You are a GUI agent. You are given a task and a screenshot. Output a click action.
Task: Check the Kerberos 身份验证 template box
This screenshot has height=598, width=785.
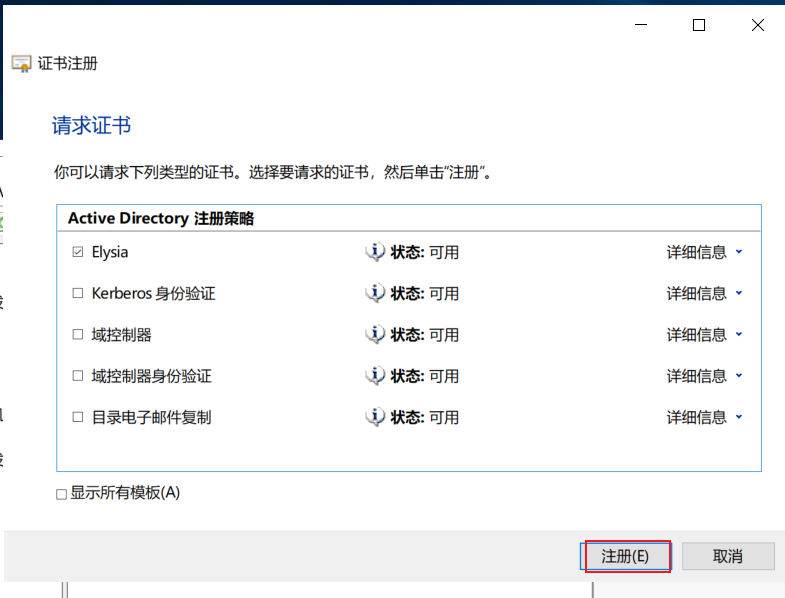click(x=78, y=293)
